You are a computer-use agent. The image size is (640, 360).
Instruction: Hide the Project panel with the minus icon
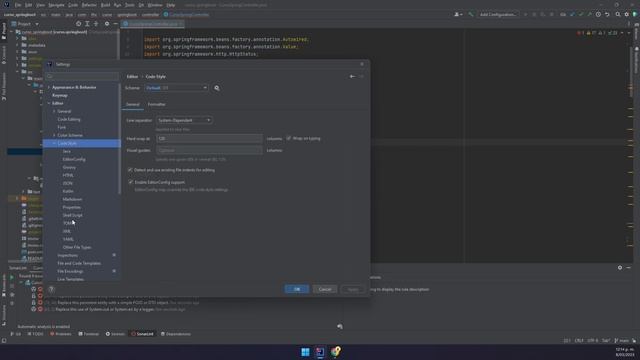point(115,24)
